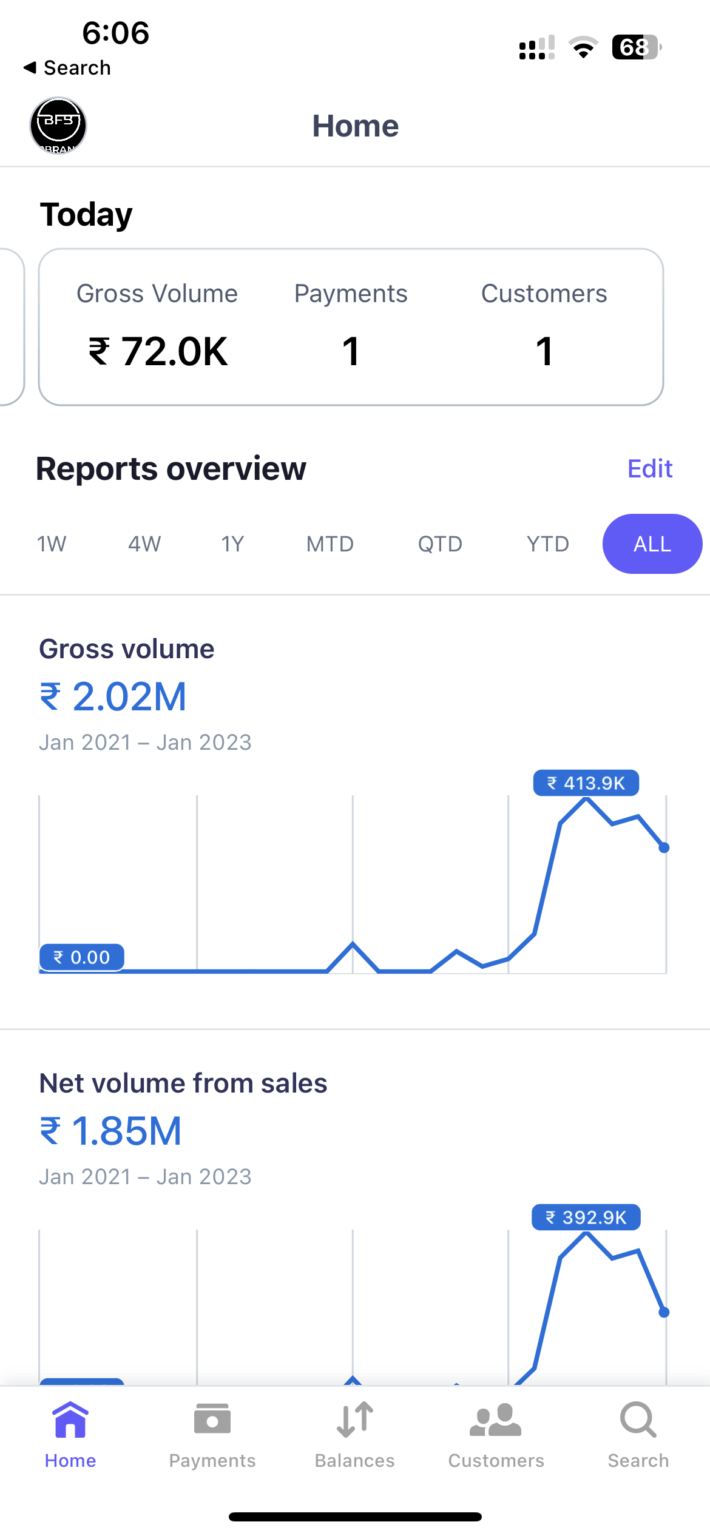Tap the Search magnifier icon
710x1536 pixels.
pyautogui.click(x=638, y=1420)
